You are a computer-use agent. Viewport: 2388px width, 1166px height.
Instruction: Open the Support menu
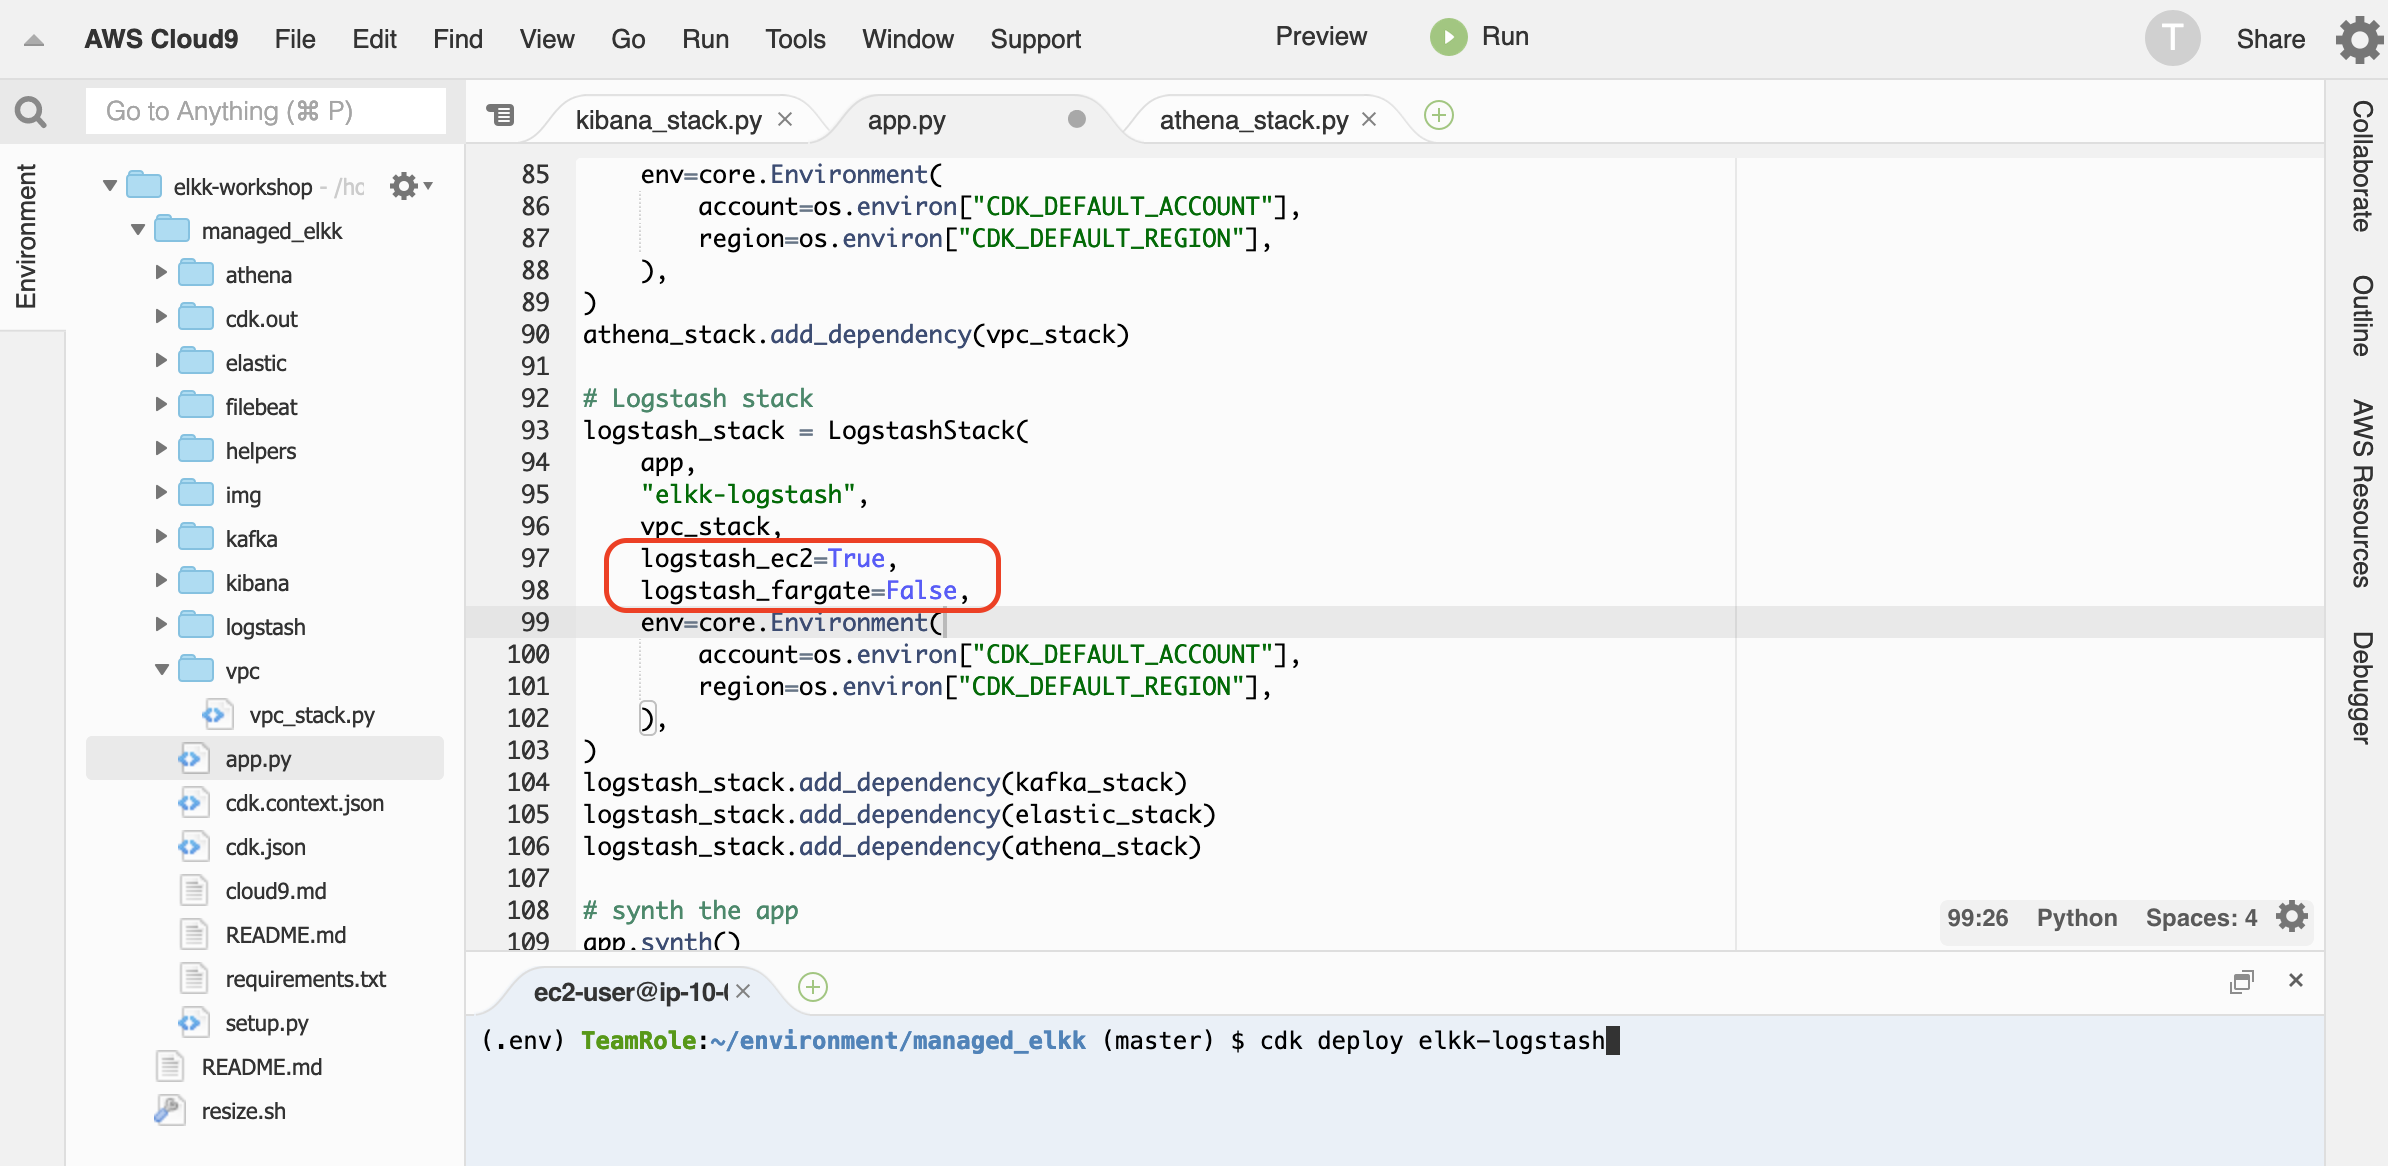[1035, 39]
